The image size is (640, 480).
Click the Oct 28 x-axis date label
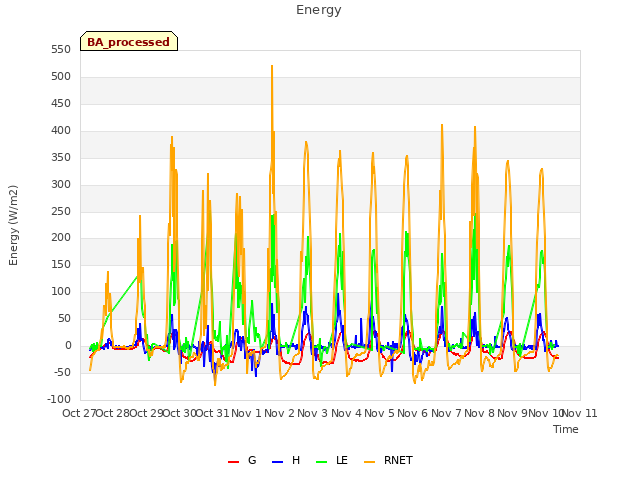(113, 413)
